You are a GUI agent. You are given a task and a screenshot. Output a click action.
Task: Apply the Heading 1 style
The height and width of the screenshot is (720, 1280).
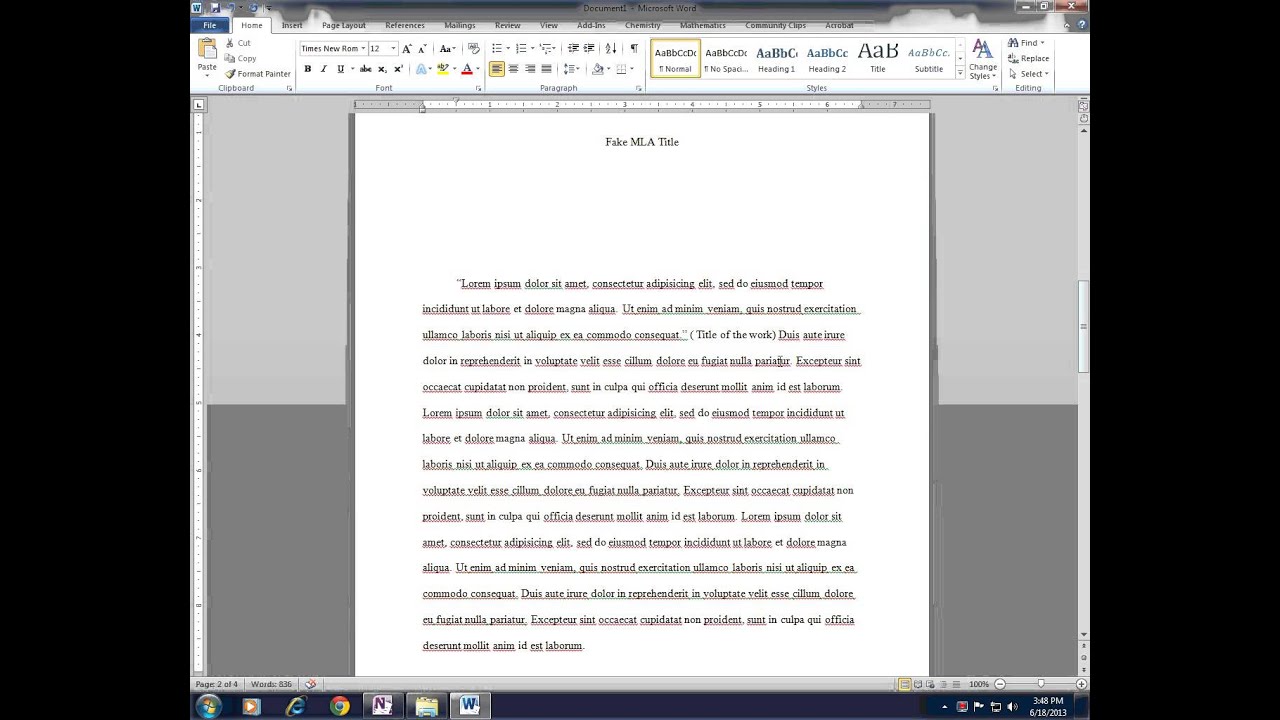click(776, 59)
